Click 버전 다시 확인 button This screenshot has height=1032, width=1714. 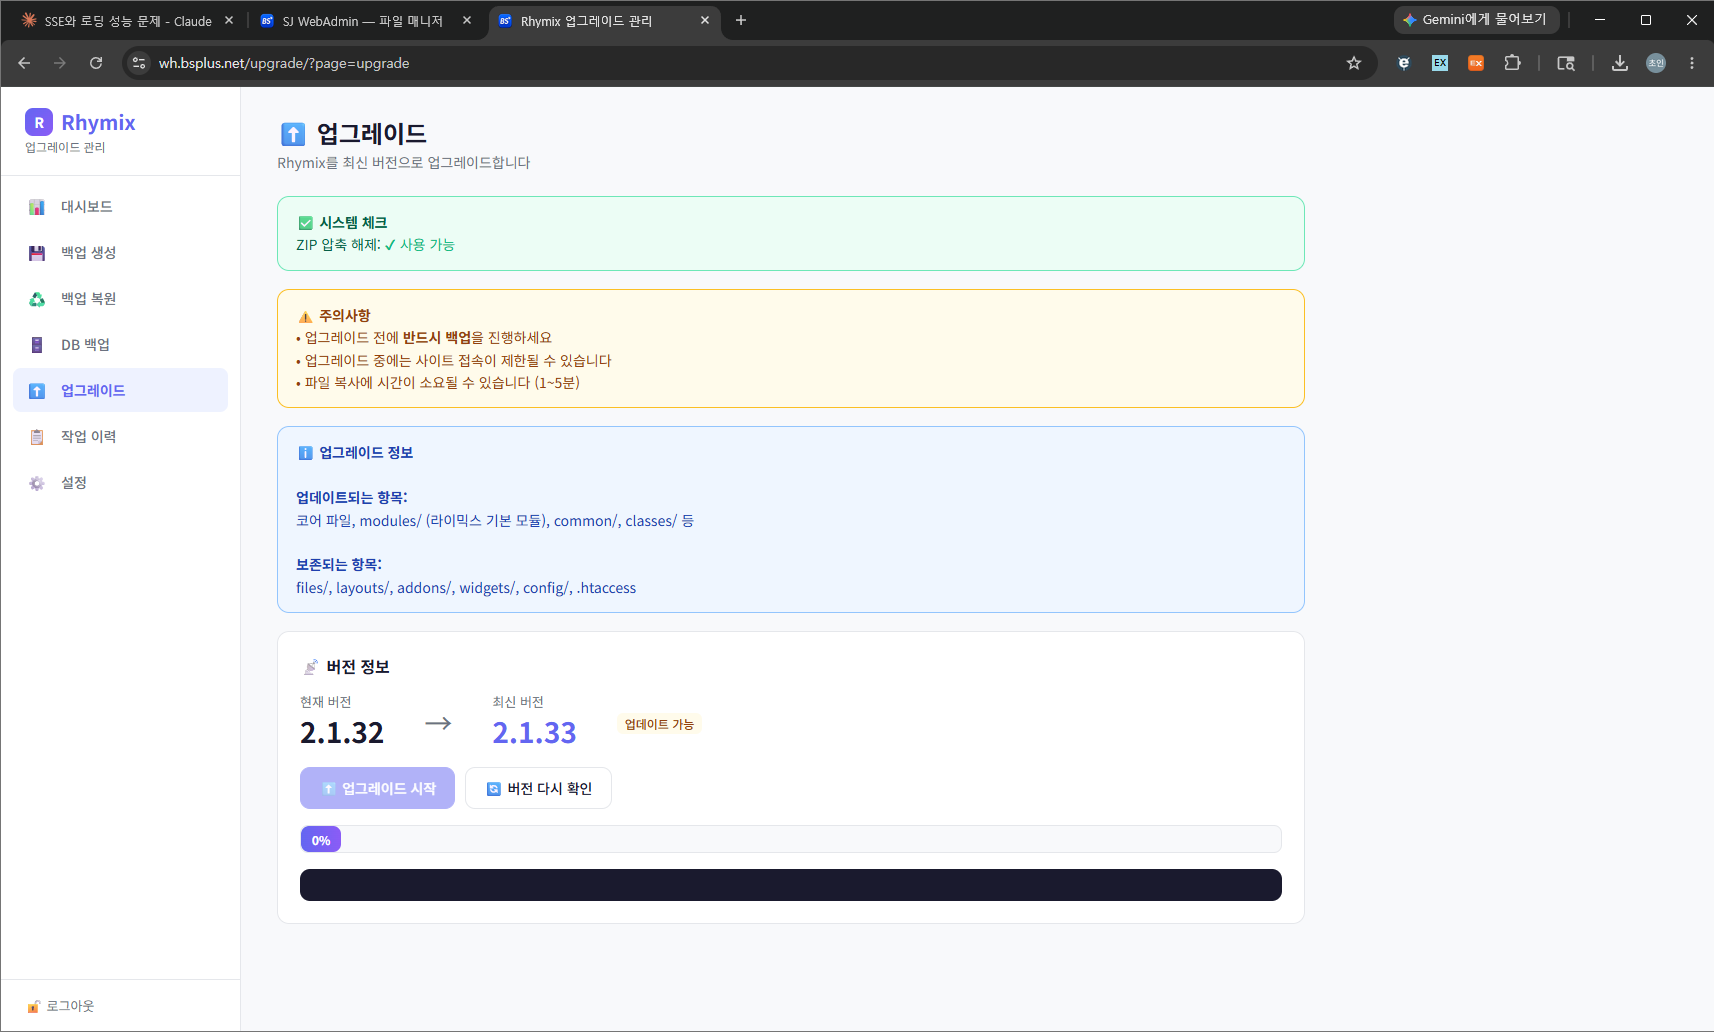click(538, 788)
